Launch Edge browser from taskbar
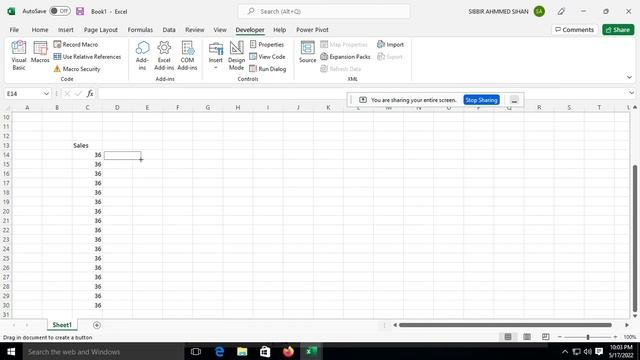This screenshot has width=640, height=360. (x=219, y=351)
